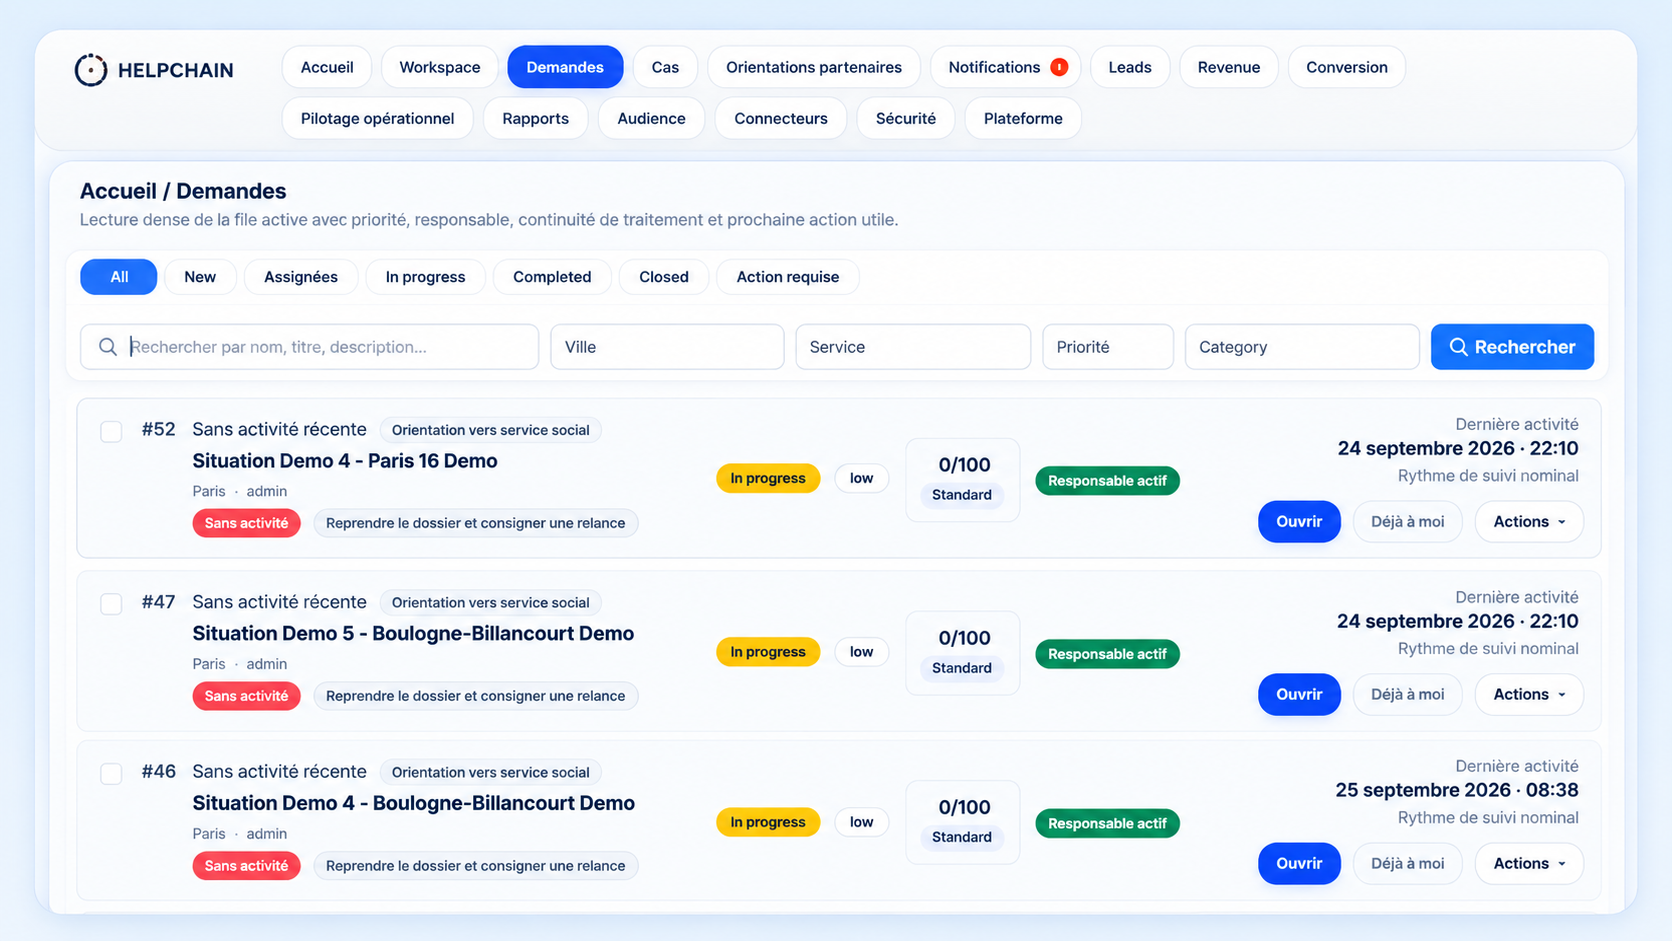
Task: Select the All filter tab
Action: pyautogui.click(x=119, y=277)
